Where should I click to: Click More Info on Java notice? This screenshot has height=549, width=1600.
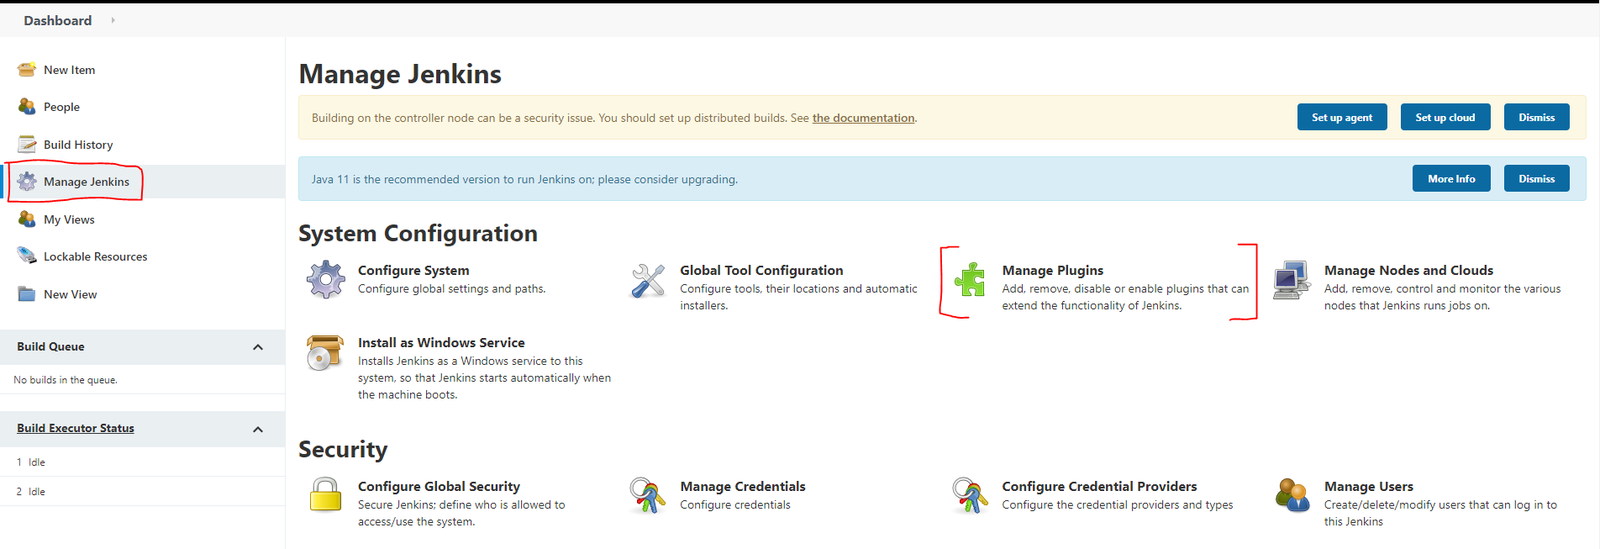click(x=1451, y=179)
